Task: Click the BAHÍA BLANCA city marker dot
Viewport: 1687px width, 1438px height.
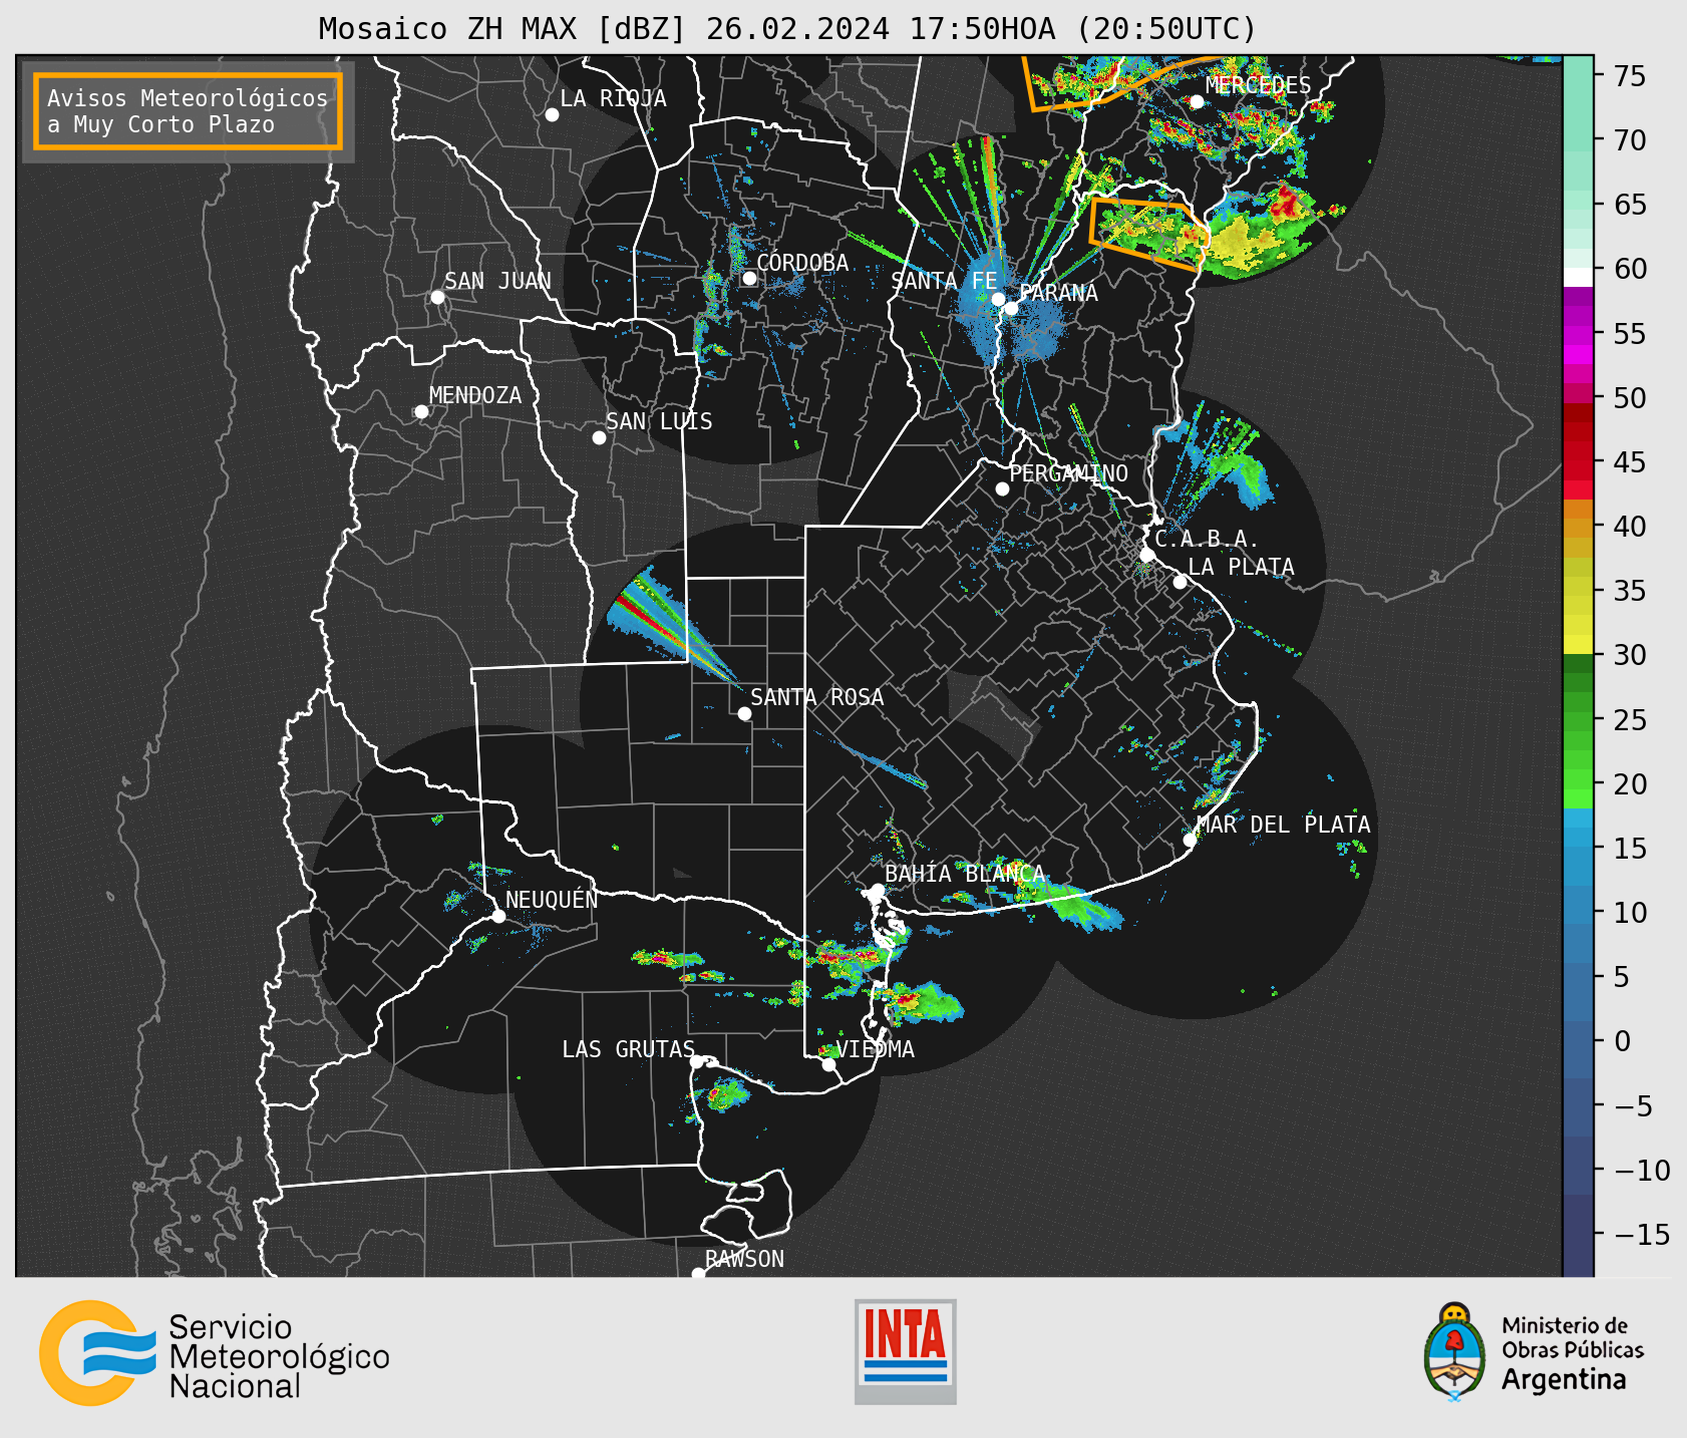Action: (877, 890)
